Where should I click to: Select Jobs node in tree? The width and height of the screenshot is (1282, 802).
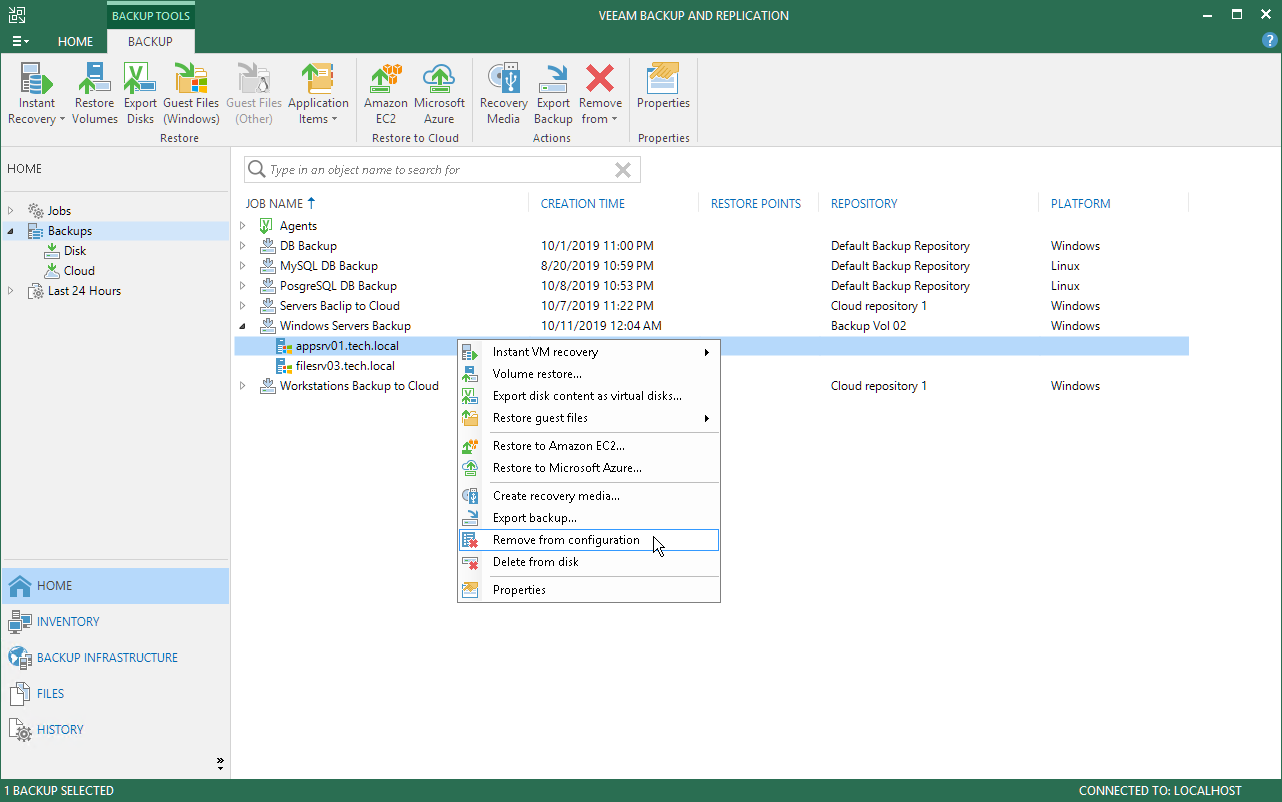[59, 211]
